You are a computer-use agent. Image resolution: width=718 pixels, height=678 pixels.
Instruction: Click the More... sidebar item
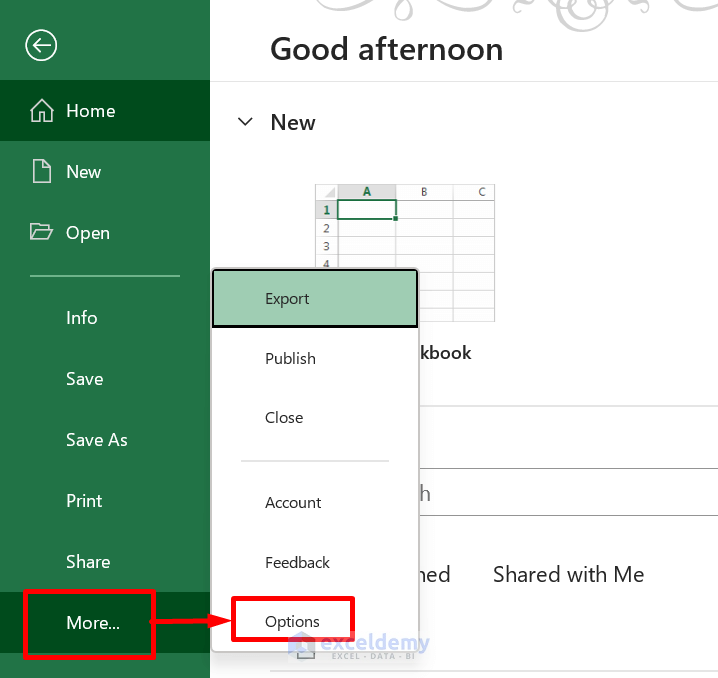click(105, 622)
